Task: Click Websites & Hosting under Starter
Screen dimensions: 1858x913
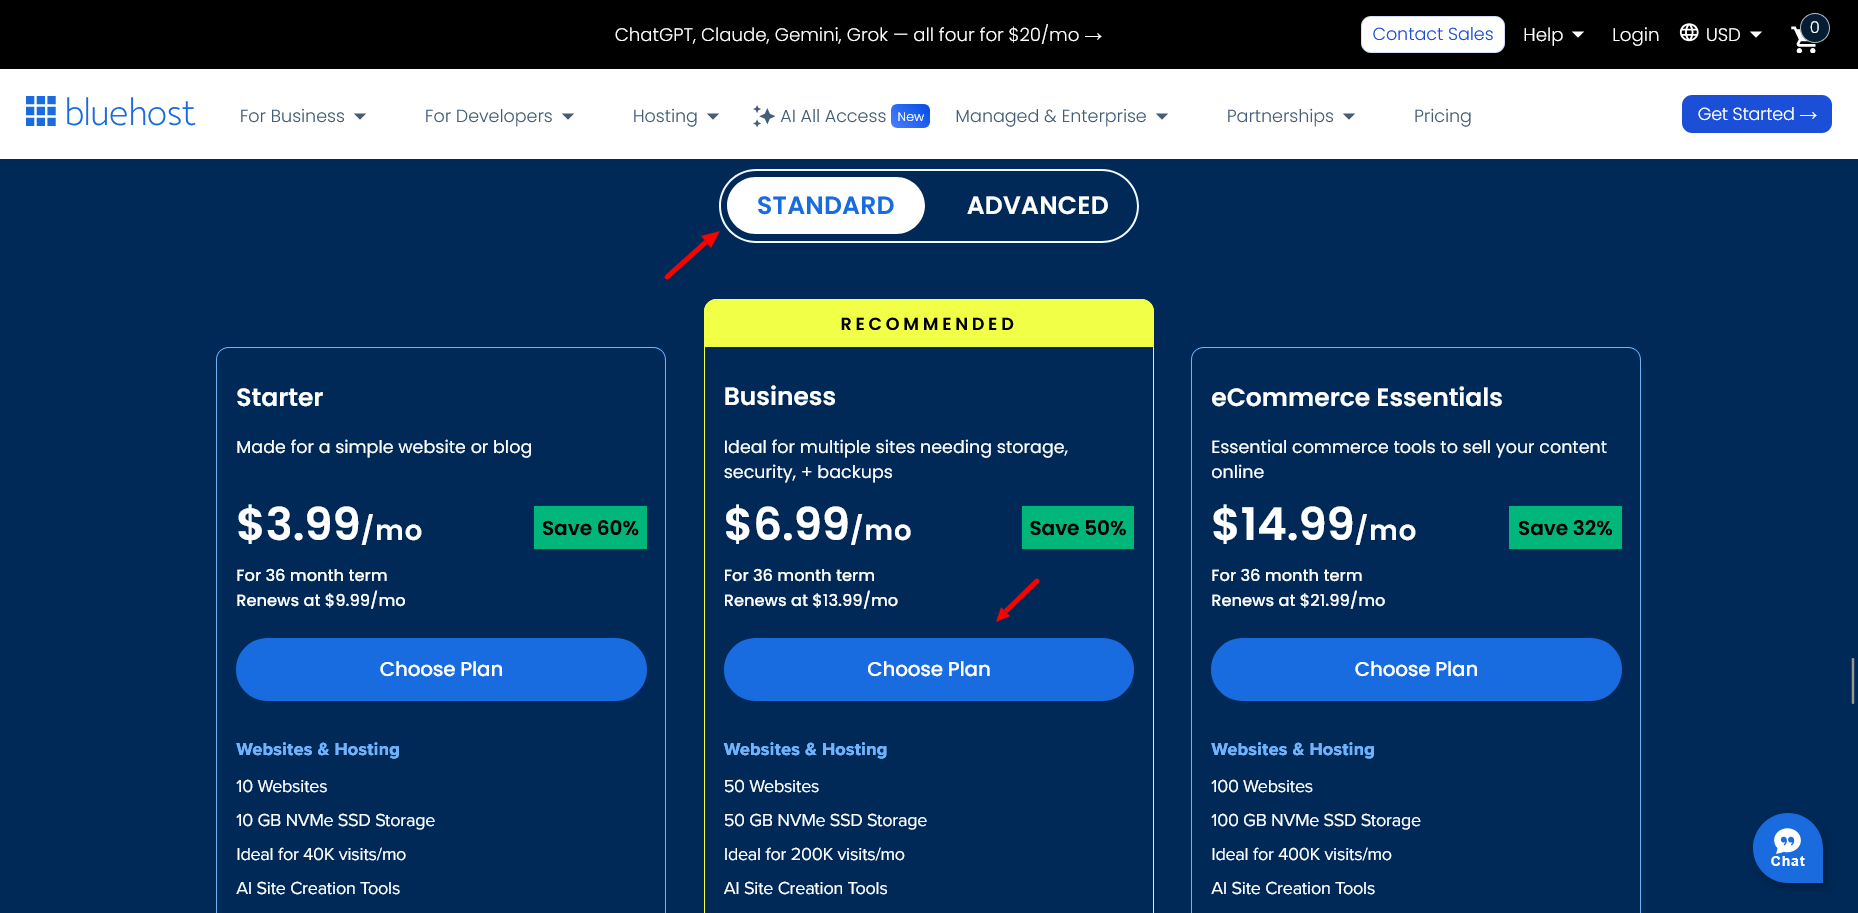Action: click(x=317, y=749)
